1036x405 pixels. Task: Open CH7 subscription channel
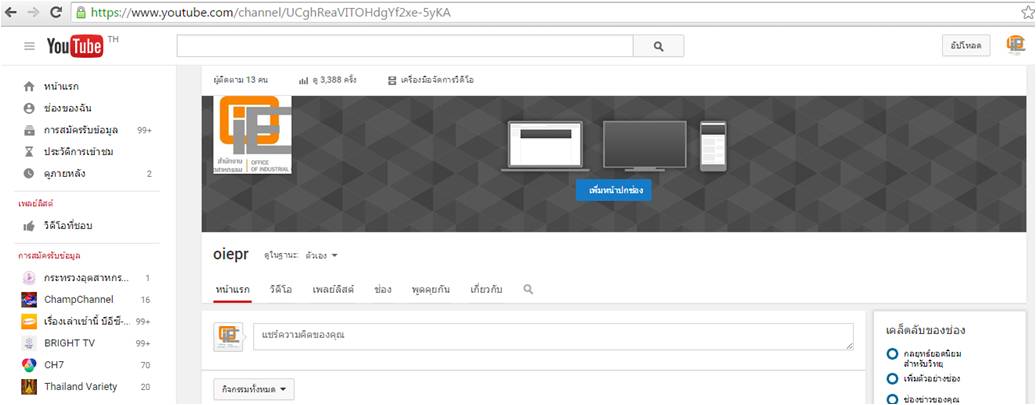point(87,365)
